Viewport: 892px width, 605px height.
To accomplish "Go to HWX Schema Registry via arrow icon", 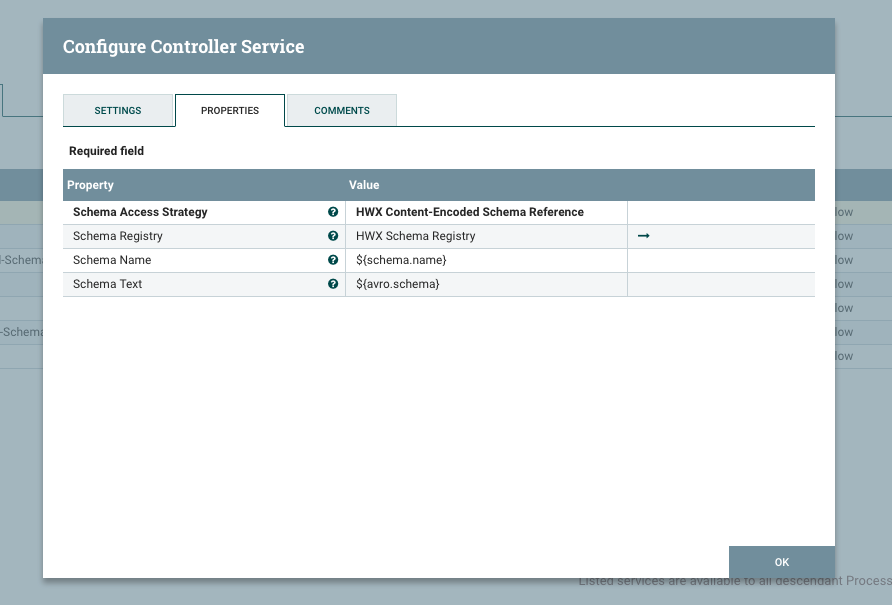I will [x=644, y=236].
